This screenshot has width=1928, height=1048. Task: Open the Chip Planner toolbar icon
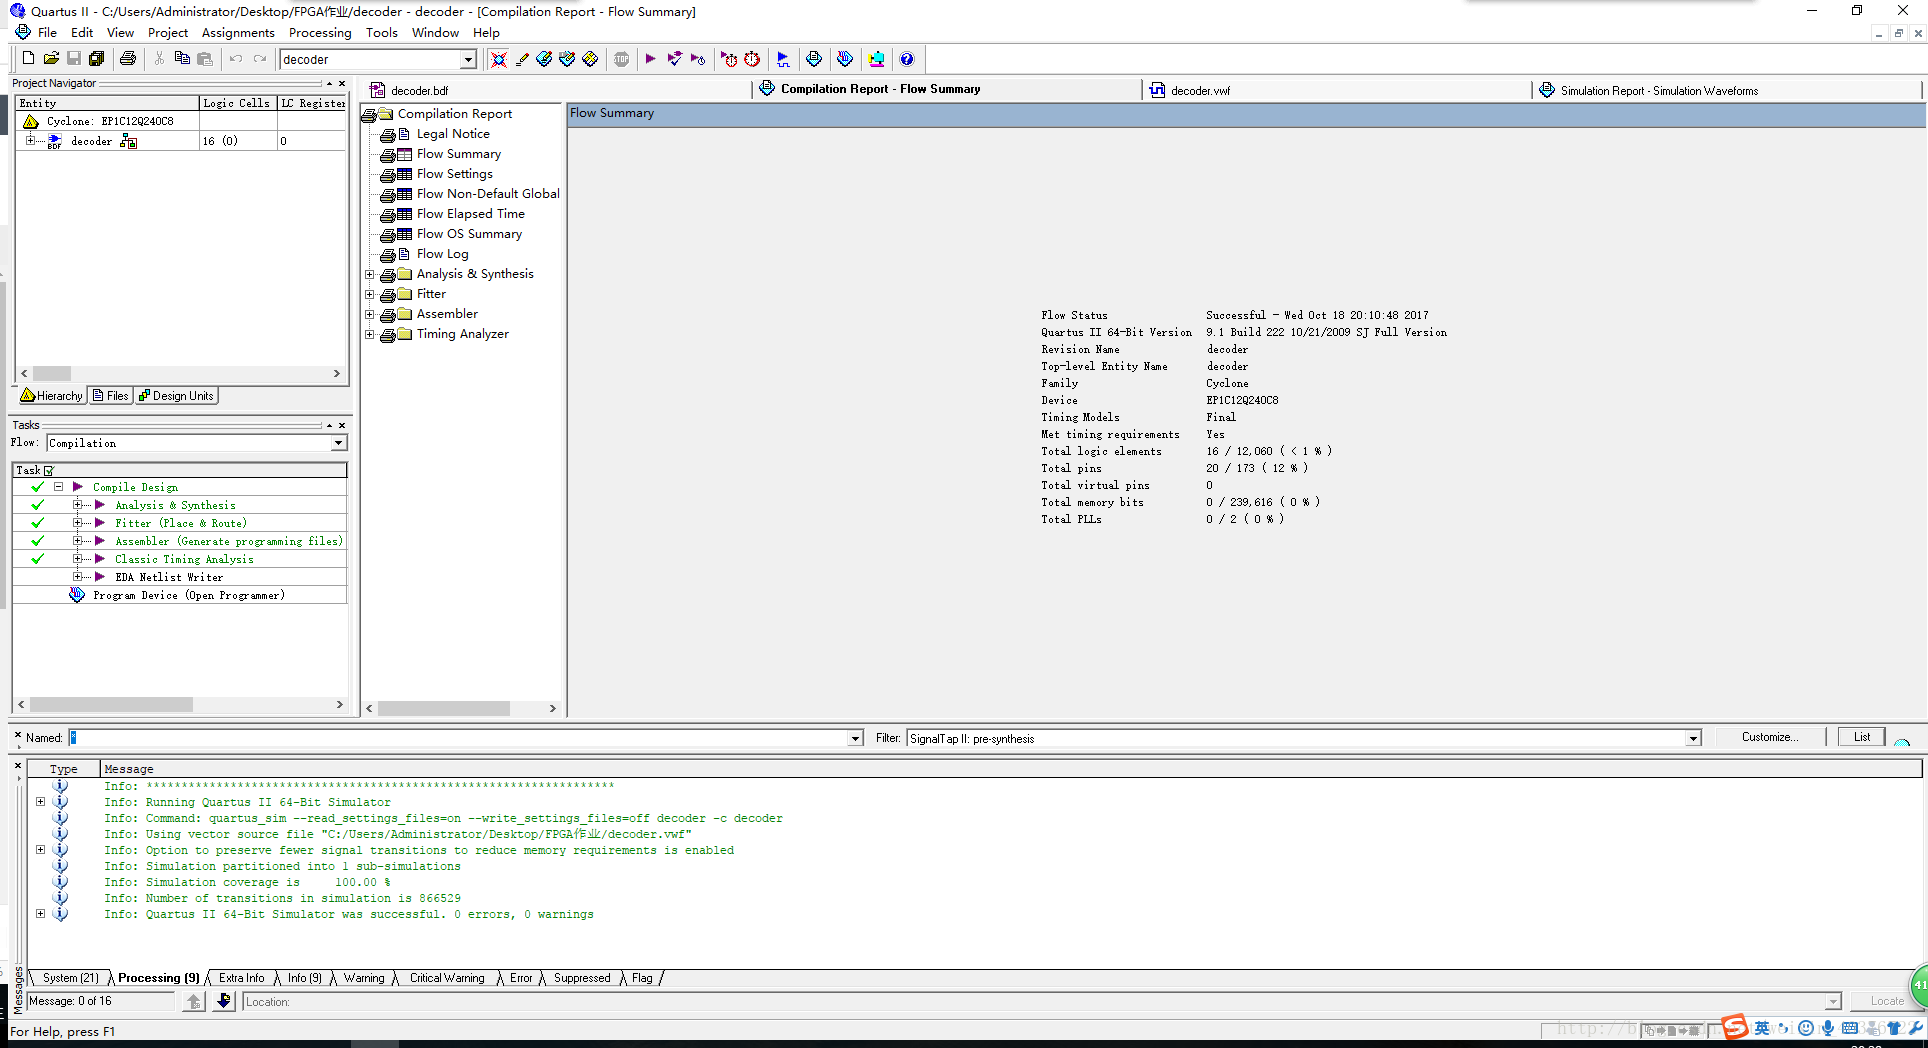590,59
